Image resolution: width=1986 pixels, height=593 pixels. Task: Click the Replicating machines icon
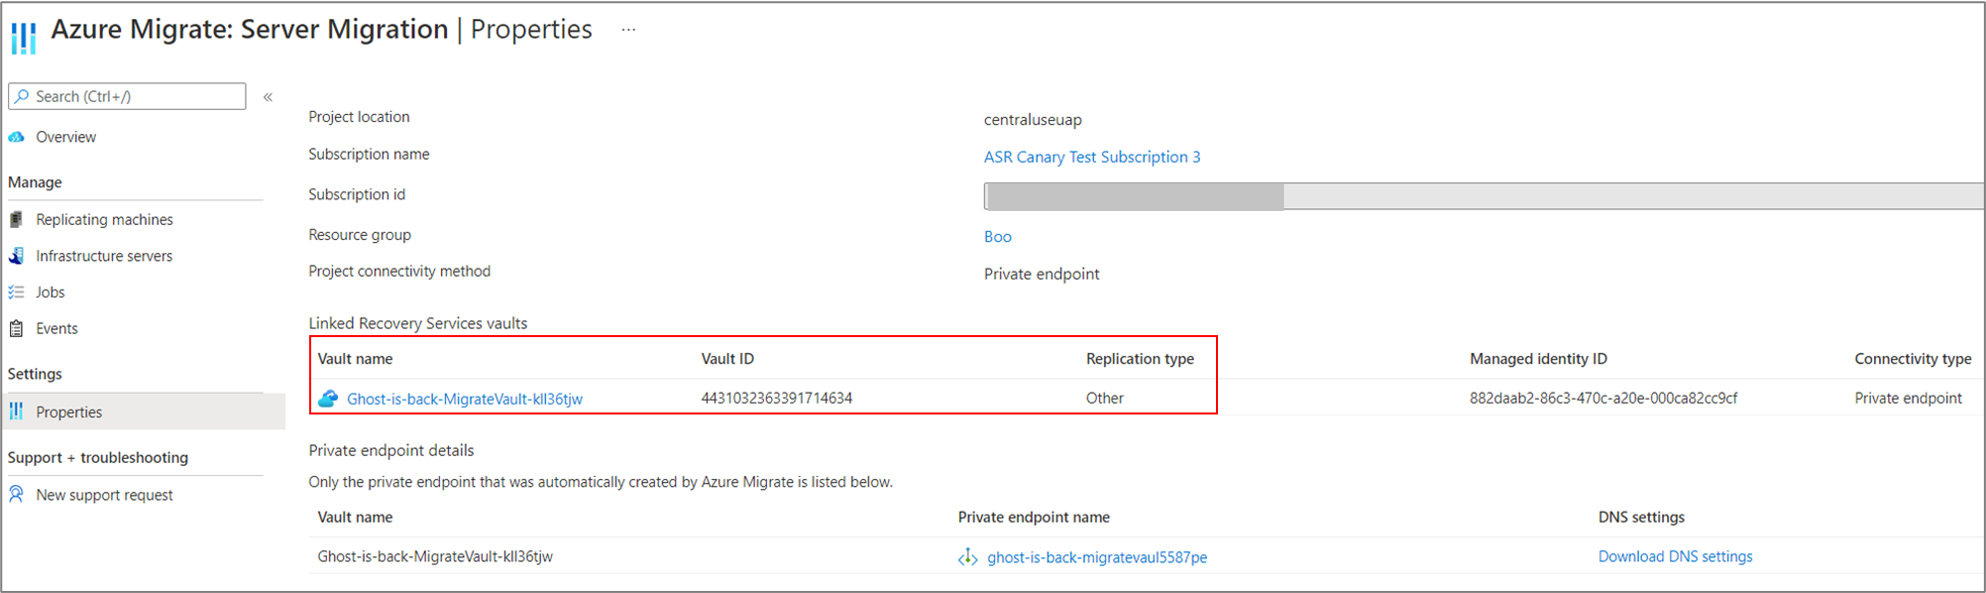pyautogui.click(x=17, y=219)
